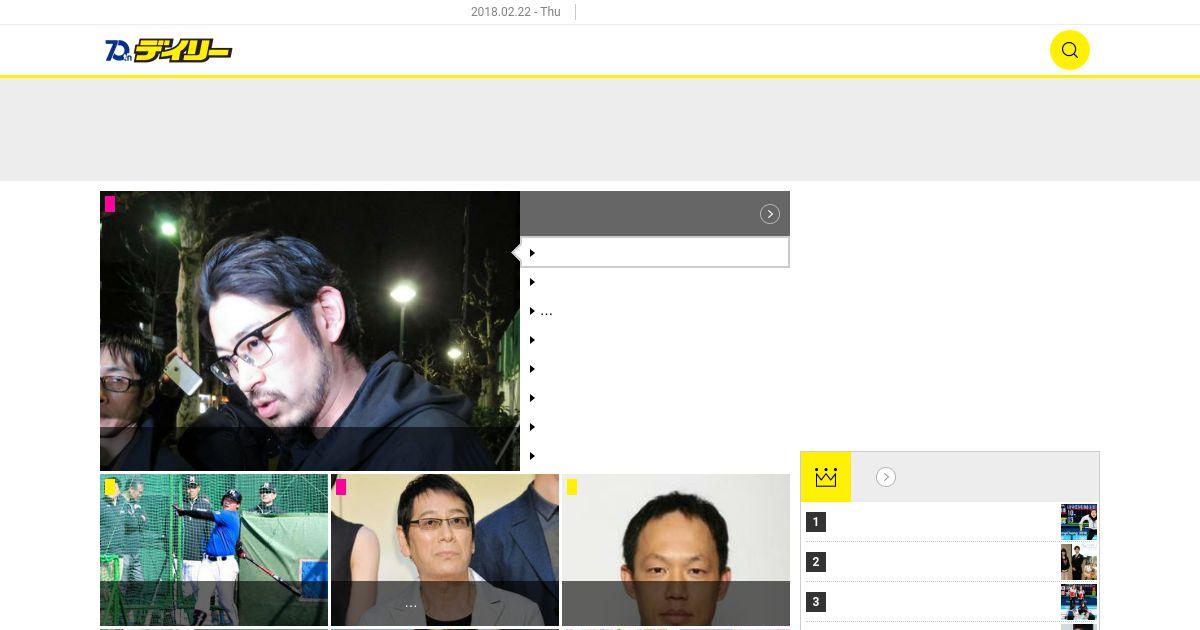Click the pink tag on the gray jacket man photo

[341, 487]
